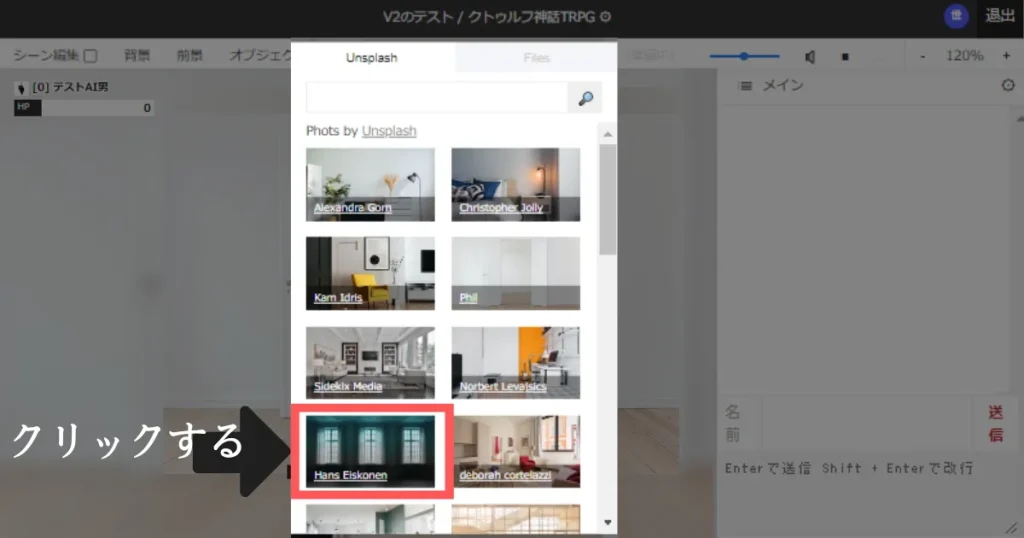This screenshot has height=538, width=1024.
Task: Select the メイン chat tab
Action: [783, 86]
